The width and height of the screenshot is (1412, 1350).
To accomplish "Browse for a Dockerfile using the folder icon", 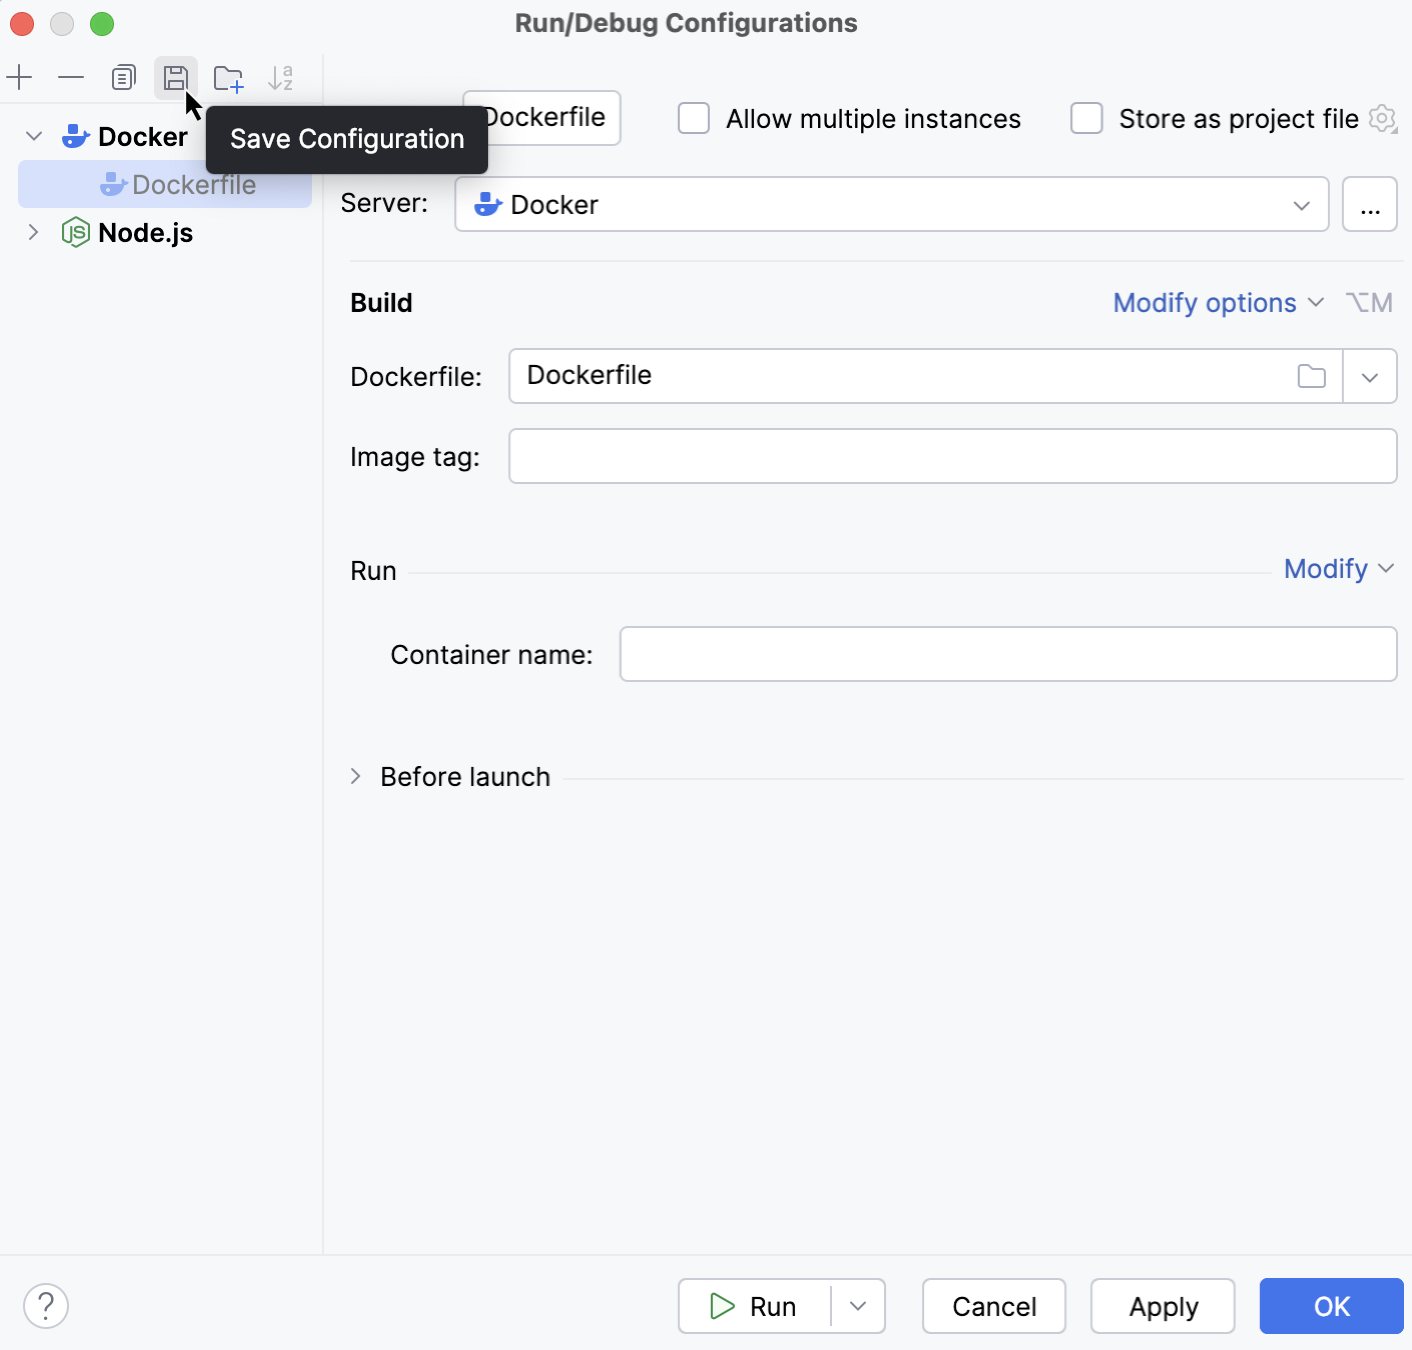I will pyautogui.click(x=1311, y=376).
